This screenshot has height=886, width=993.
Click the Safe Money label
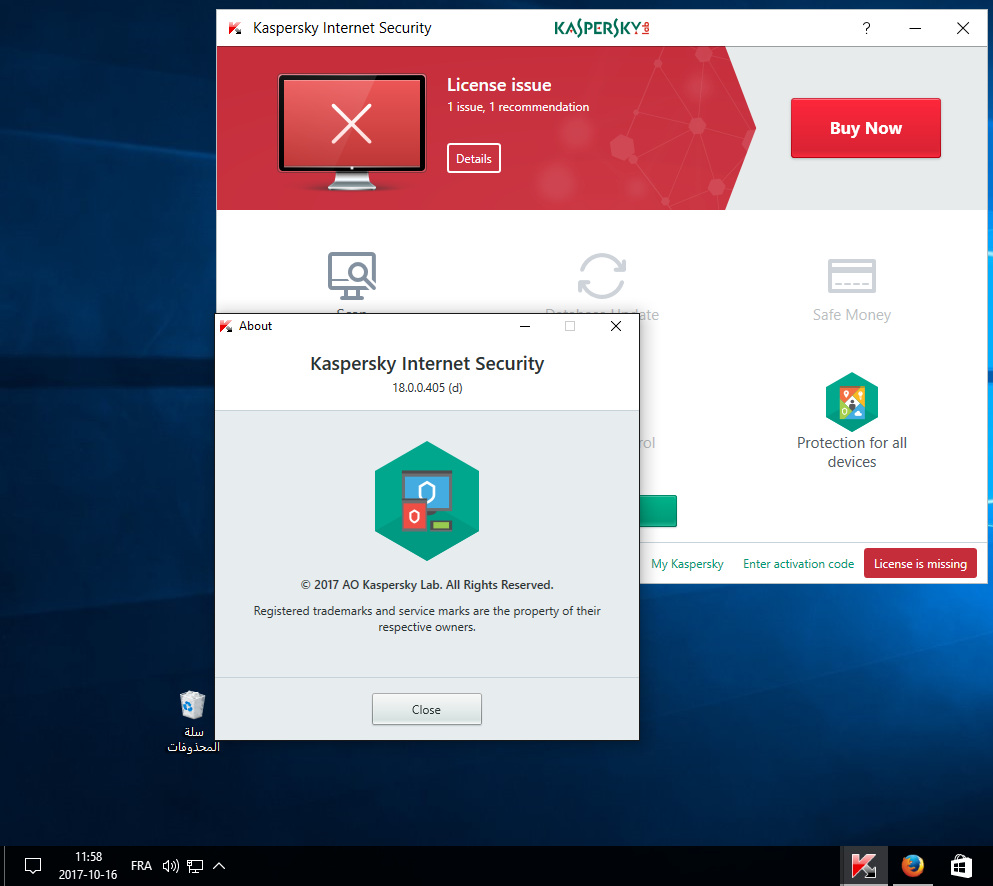pos(852,315)
